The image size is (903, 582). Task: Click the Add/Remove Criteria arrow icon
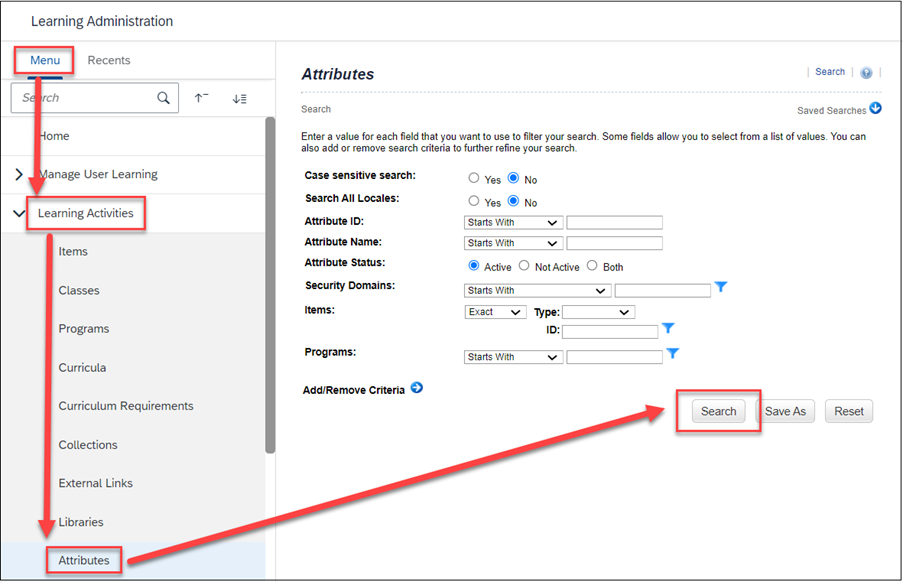pos(416,390)
